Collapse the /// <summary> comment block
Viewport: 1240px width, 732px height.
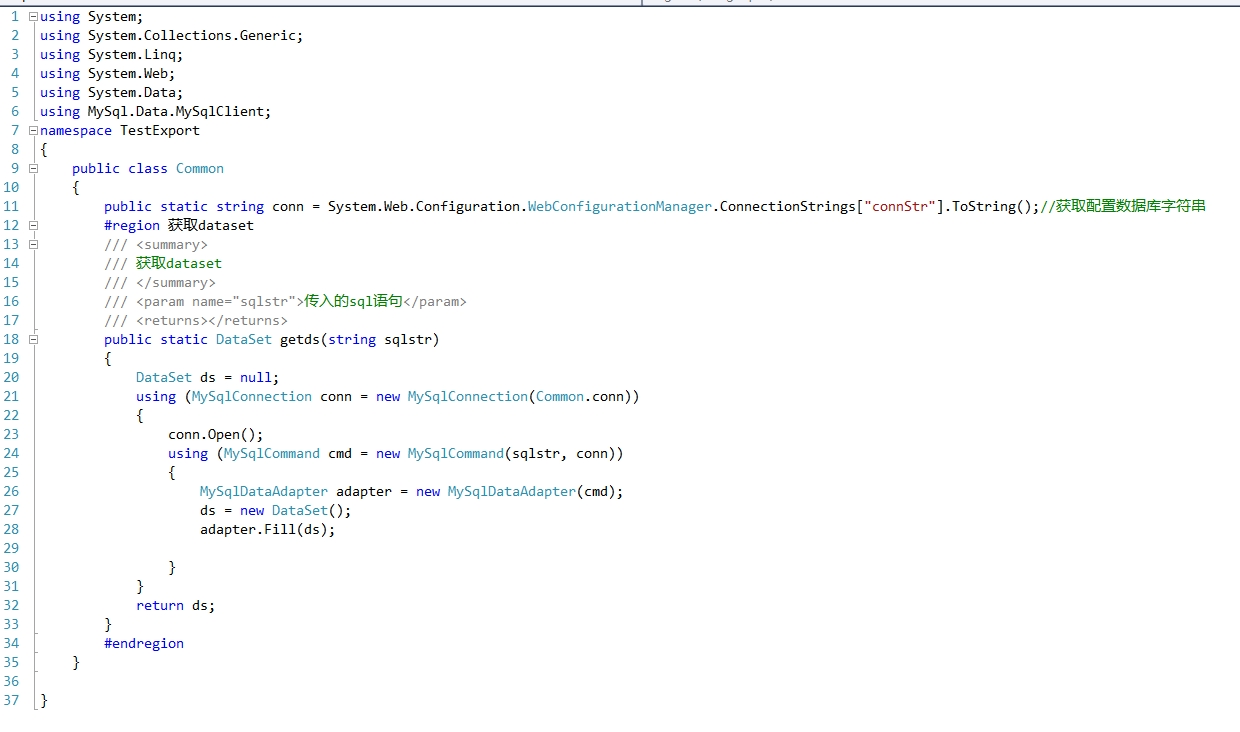pyautogui.click(x=34, y=244)
